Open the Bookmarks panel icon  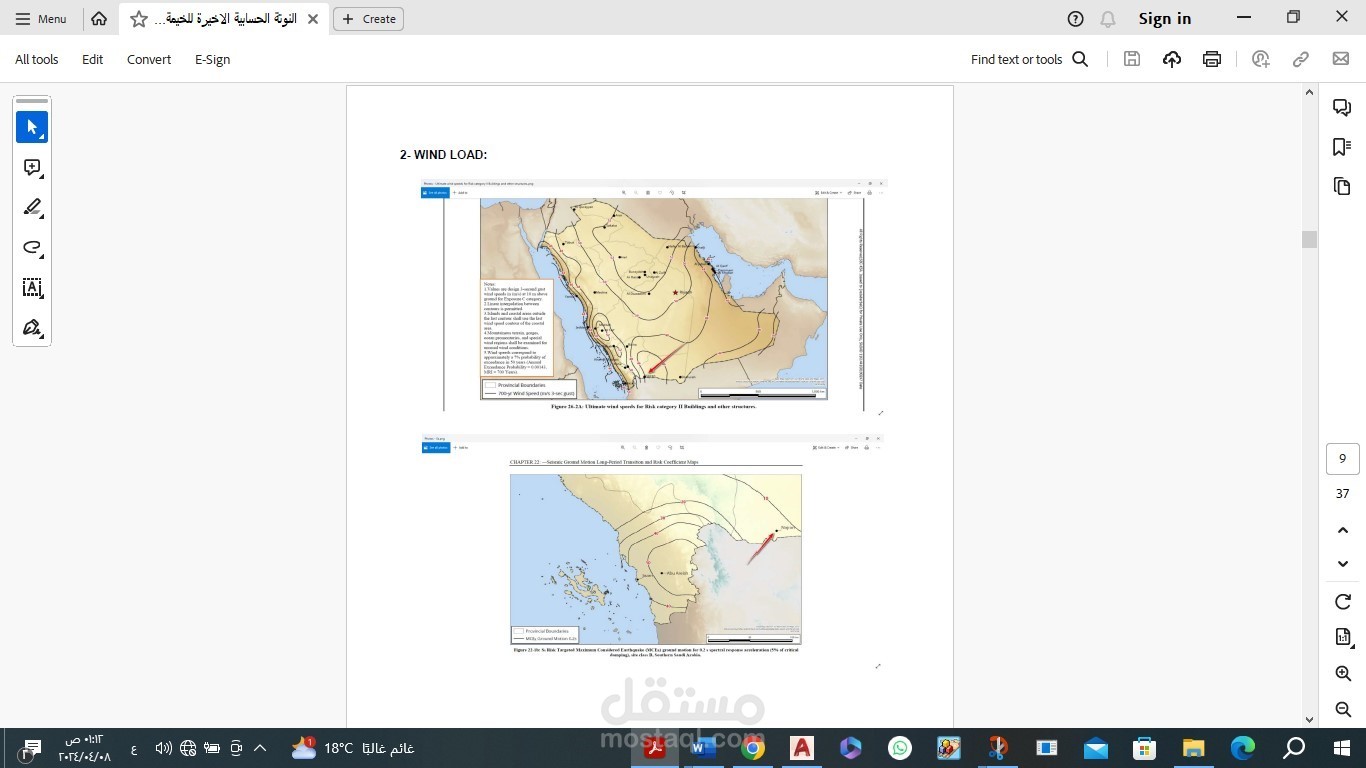[1342, 147]
